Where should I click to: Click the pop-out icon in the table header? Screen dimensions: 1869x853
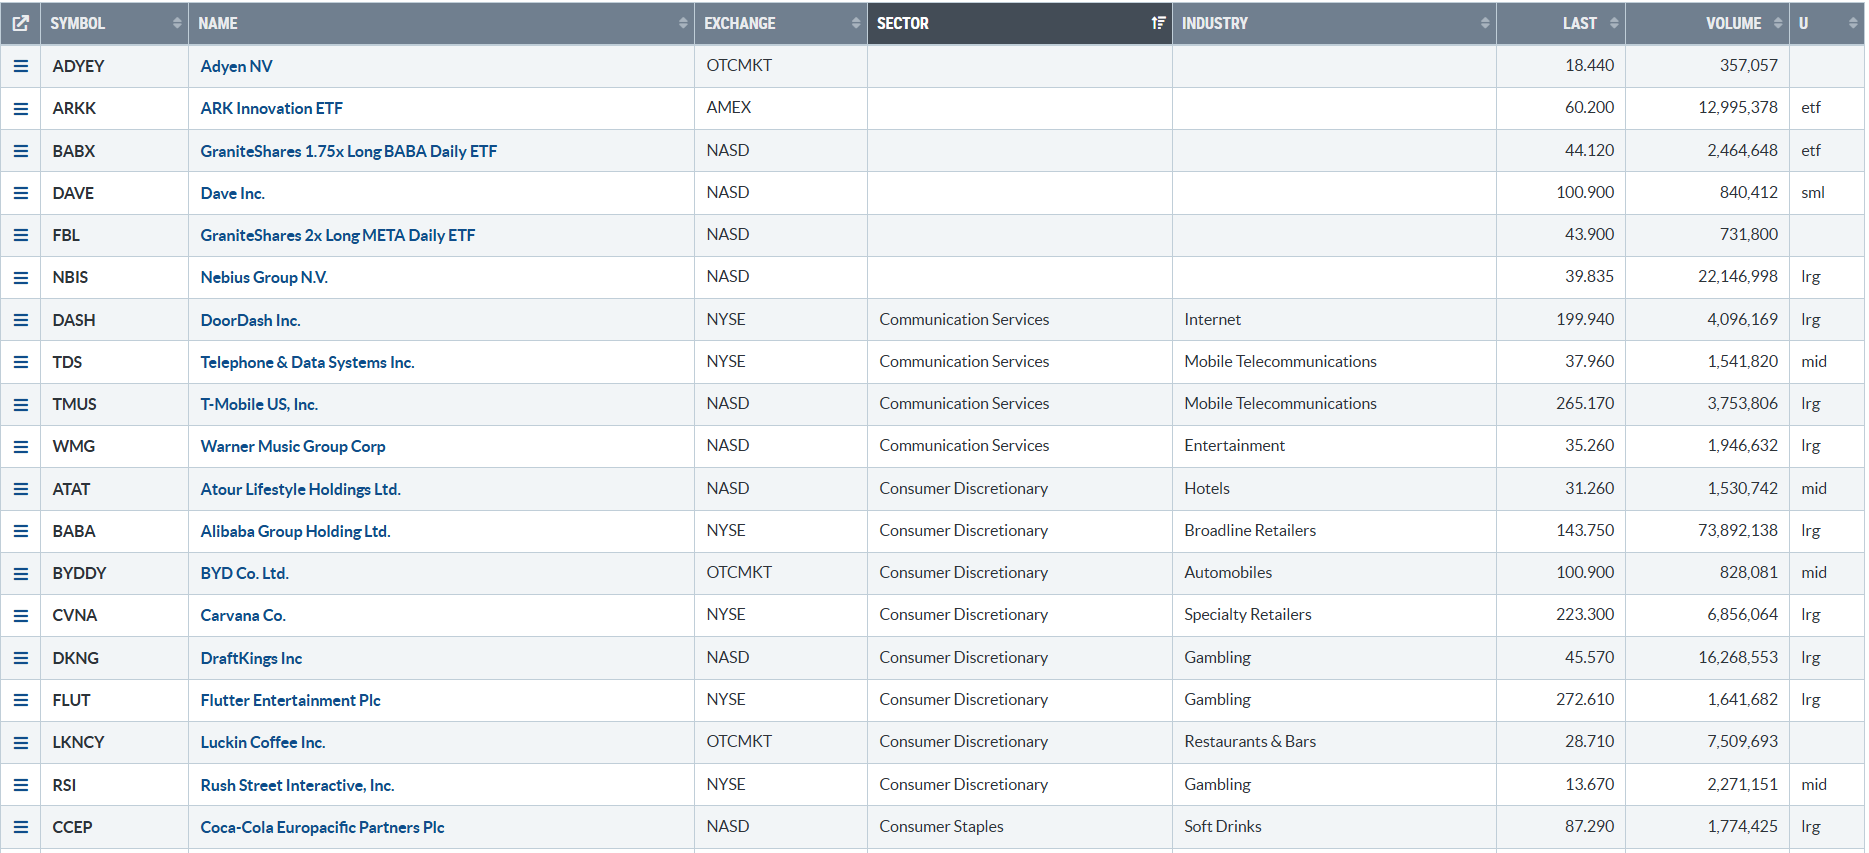point(20,23)
